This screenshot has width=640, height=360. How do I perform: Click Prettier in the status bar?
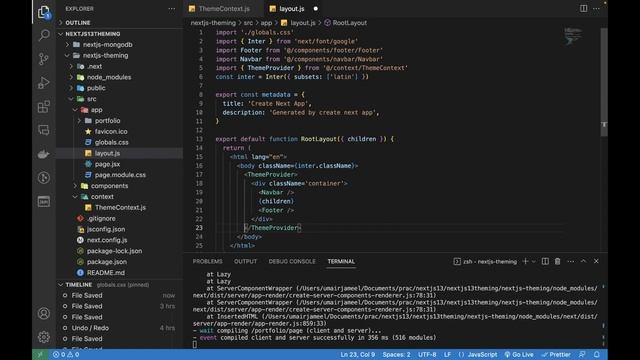point(556,355)
